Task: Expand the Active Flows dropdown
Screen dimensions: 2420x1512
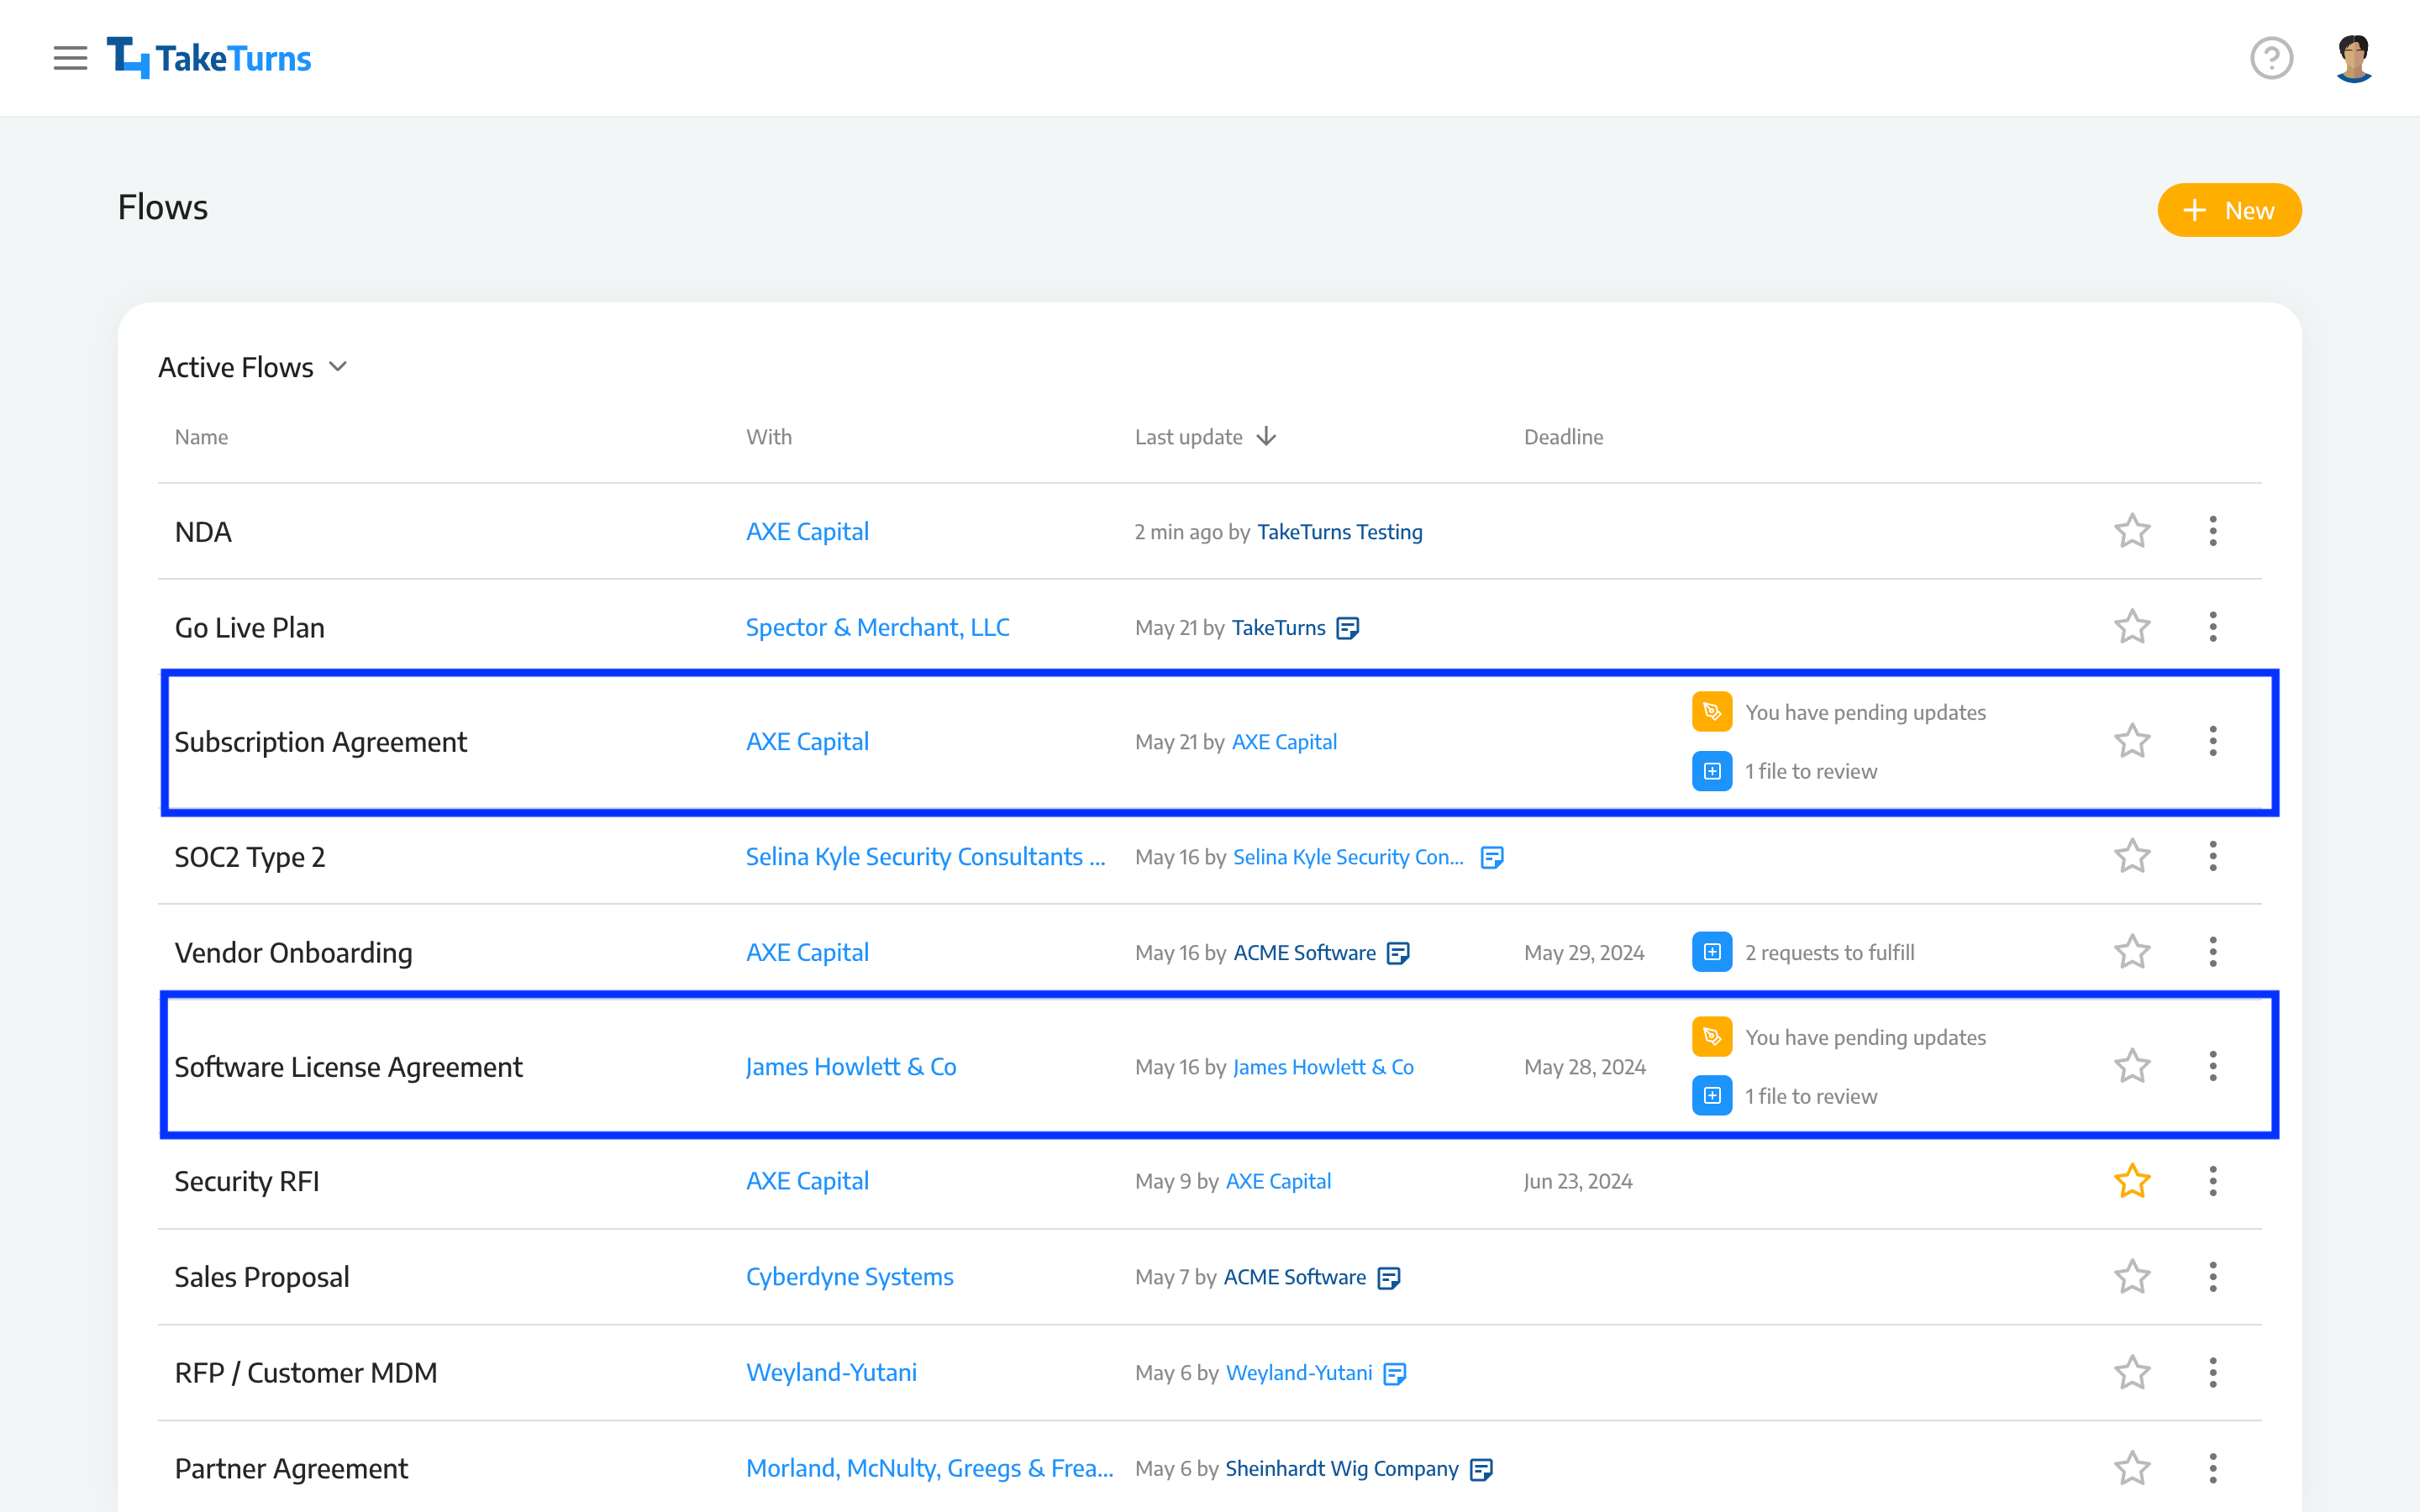Action: tap(253, 367)
